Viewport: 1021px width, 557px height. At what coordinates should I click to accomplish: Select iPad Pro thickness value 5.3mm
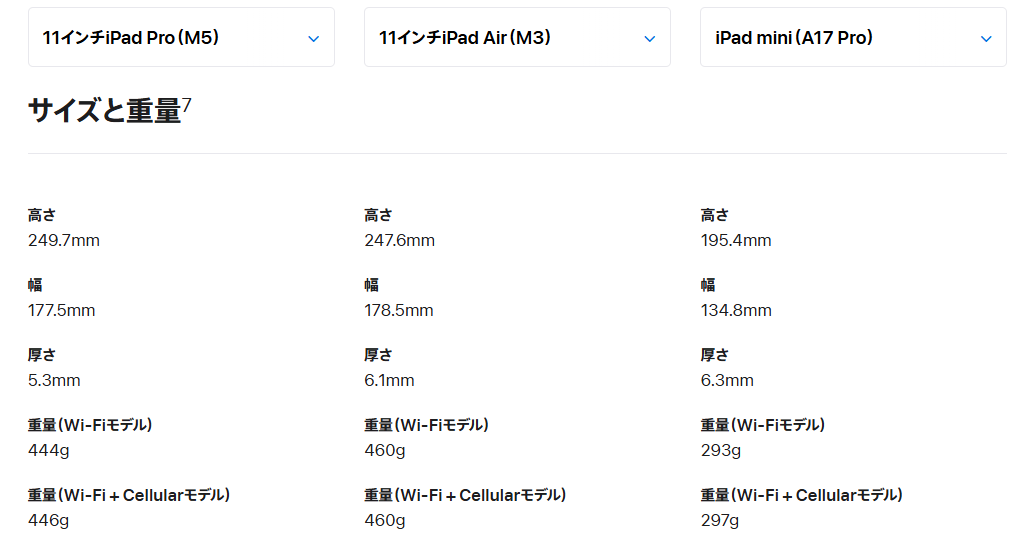click(x=54, y=380)
